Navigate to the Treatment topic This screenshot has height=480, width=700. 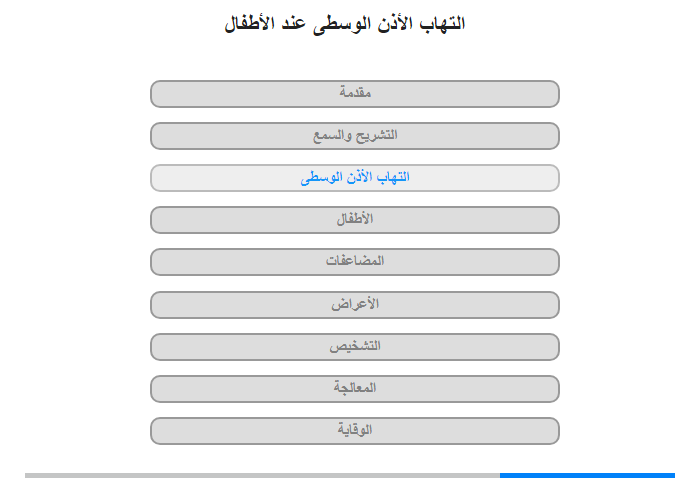click(x=355, y=388)
